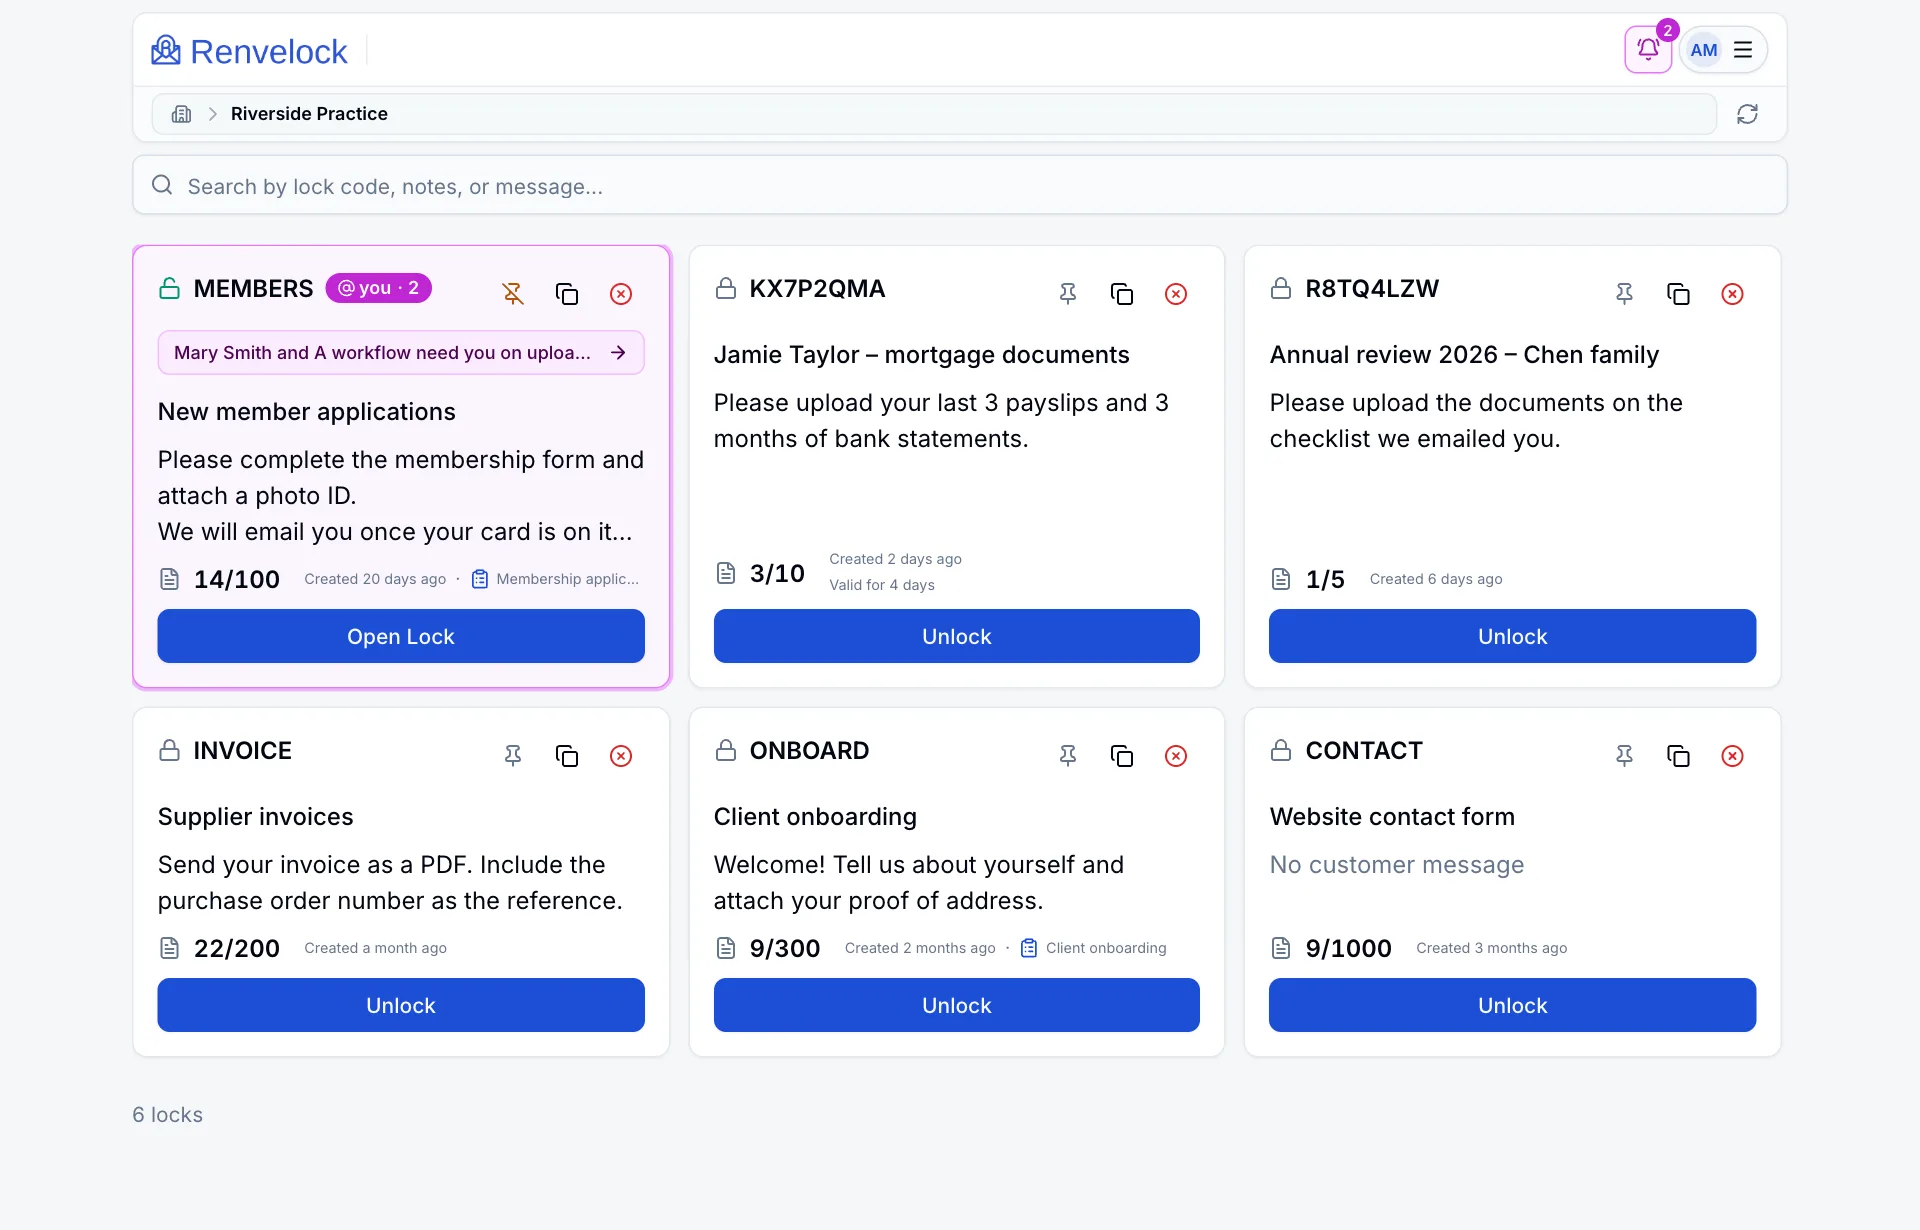Unpin the MEMBERS lock
Image resolution: width=1920 pixels, height=1230 pixels.
pos(513,294)
